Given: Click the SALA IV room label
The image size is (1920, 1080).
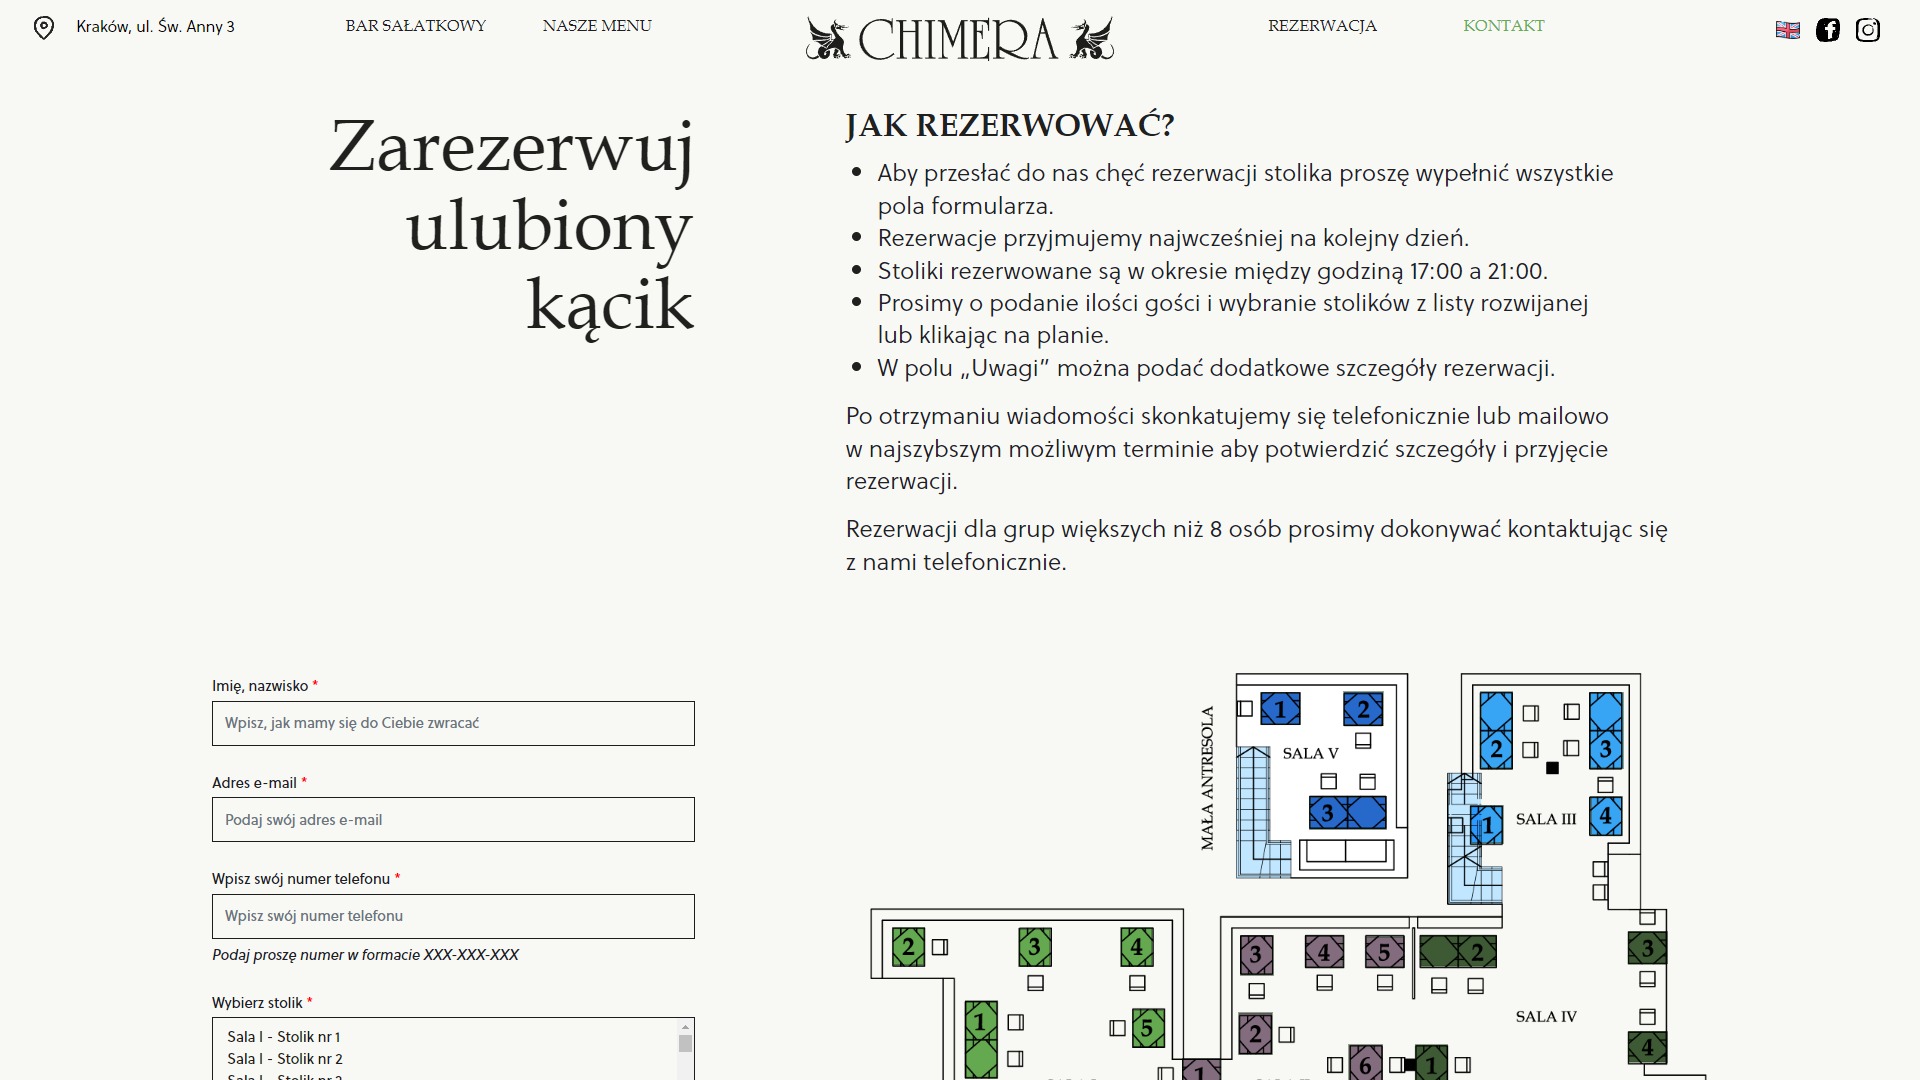Looking at the screenshot, I should pyautogui.click(x=1546, y=1017).
